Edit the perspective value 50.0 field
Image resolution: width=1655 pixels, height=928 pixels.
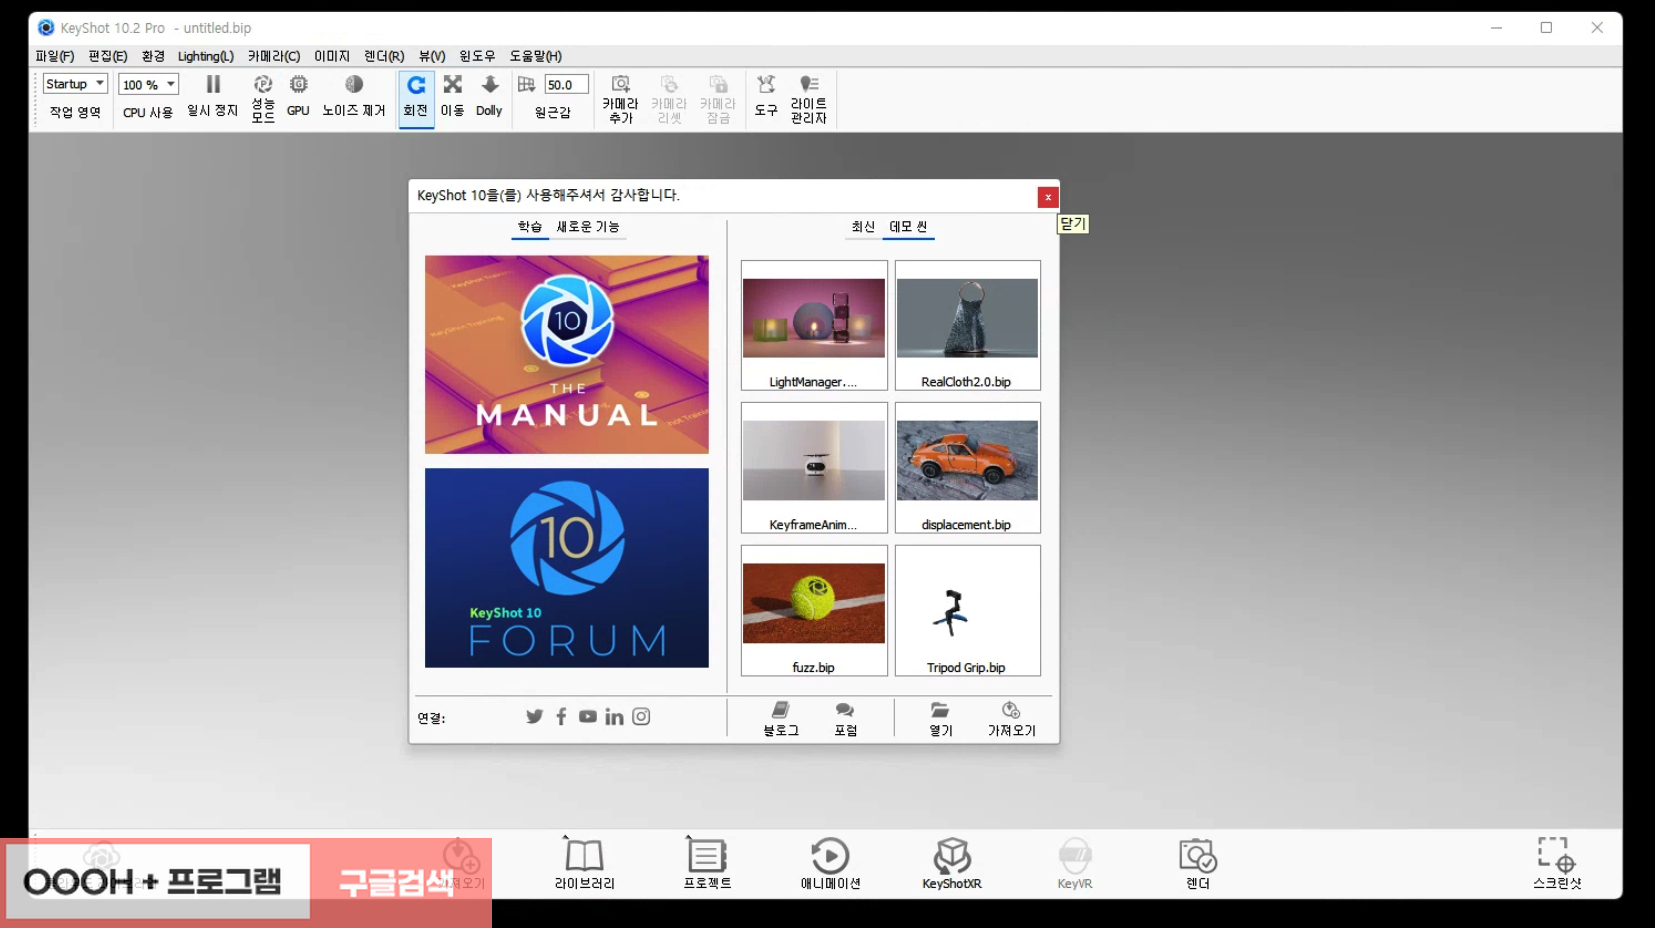coord(566,85)
